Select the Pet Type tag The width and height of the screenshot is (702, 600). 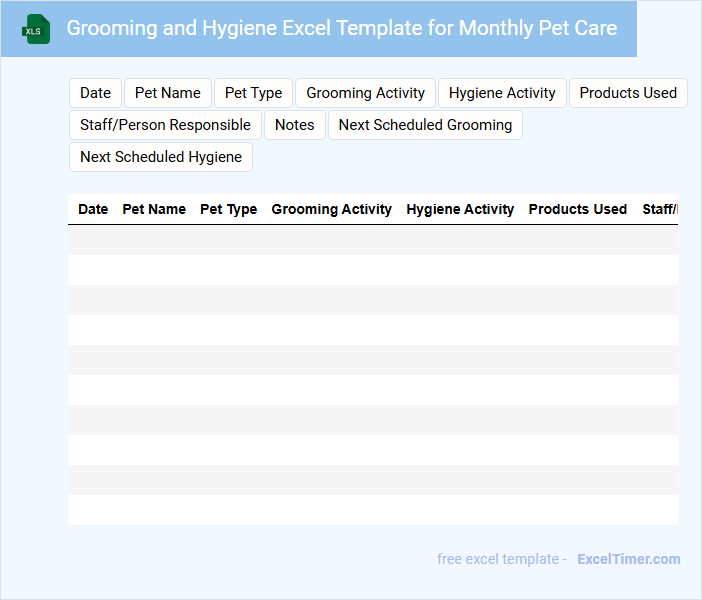click(253, 93)
